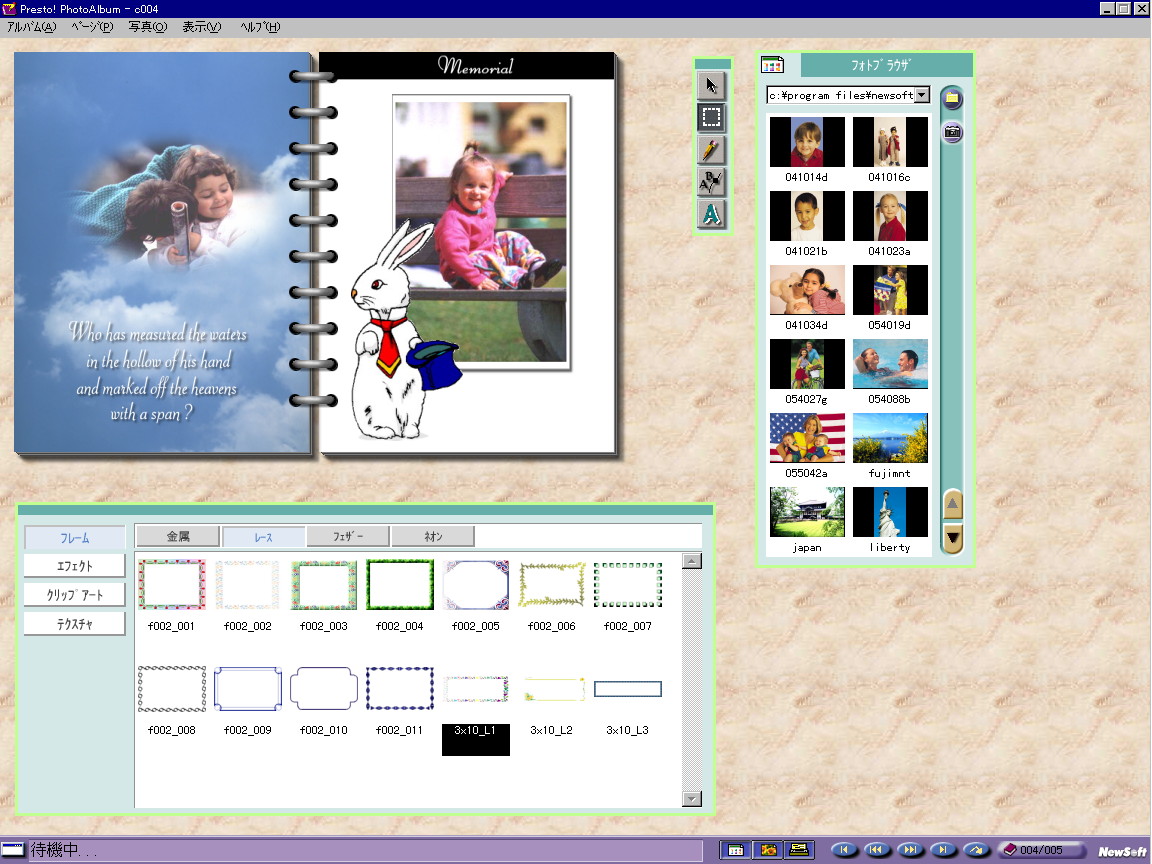This screenshot has width=1152, height=864.
Task: Open the folder path dropdown
Action: click(921, 95)
